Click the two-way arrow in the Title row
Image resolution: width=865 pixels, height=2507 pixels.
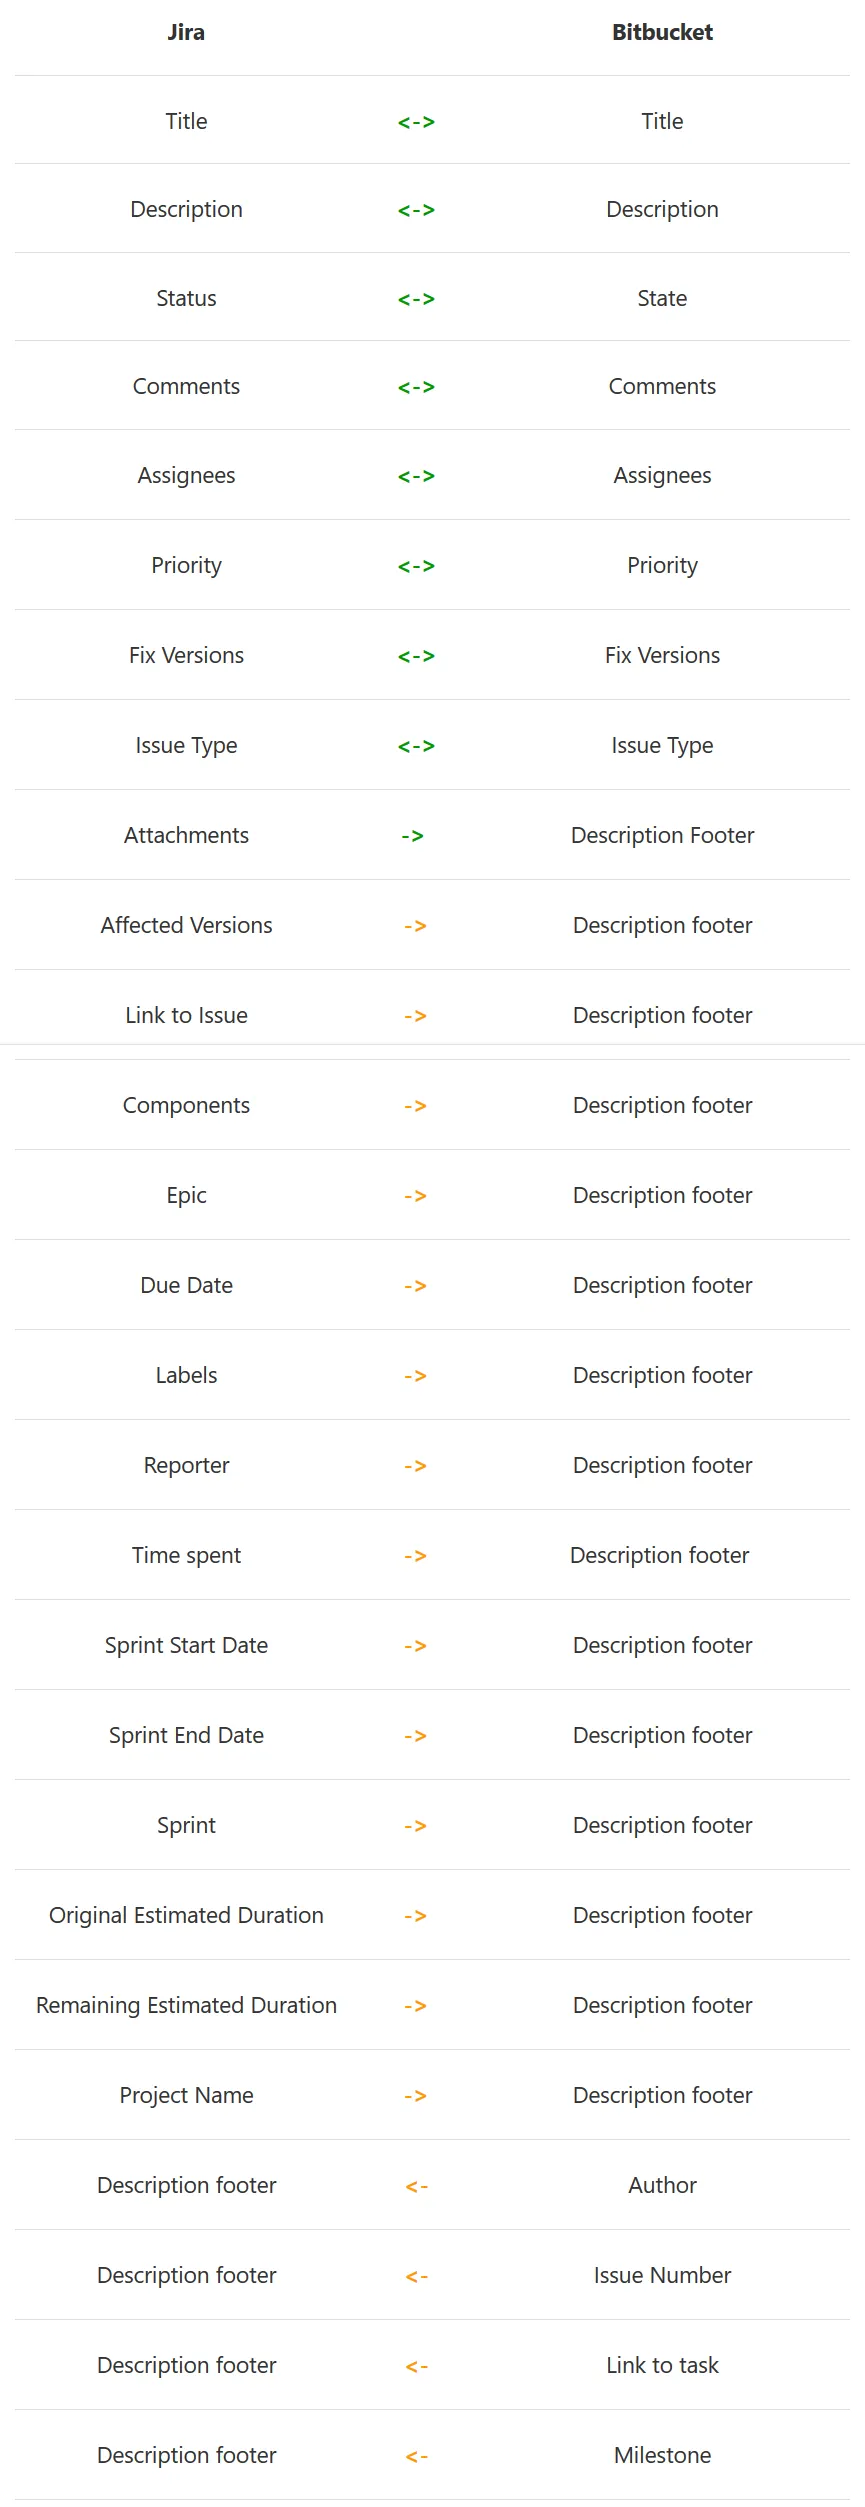tap(416, 122)
